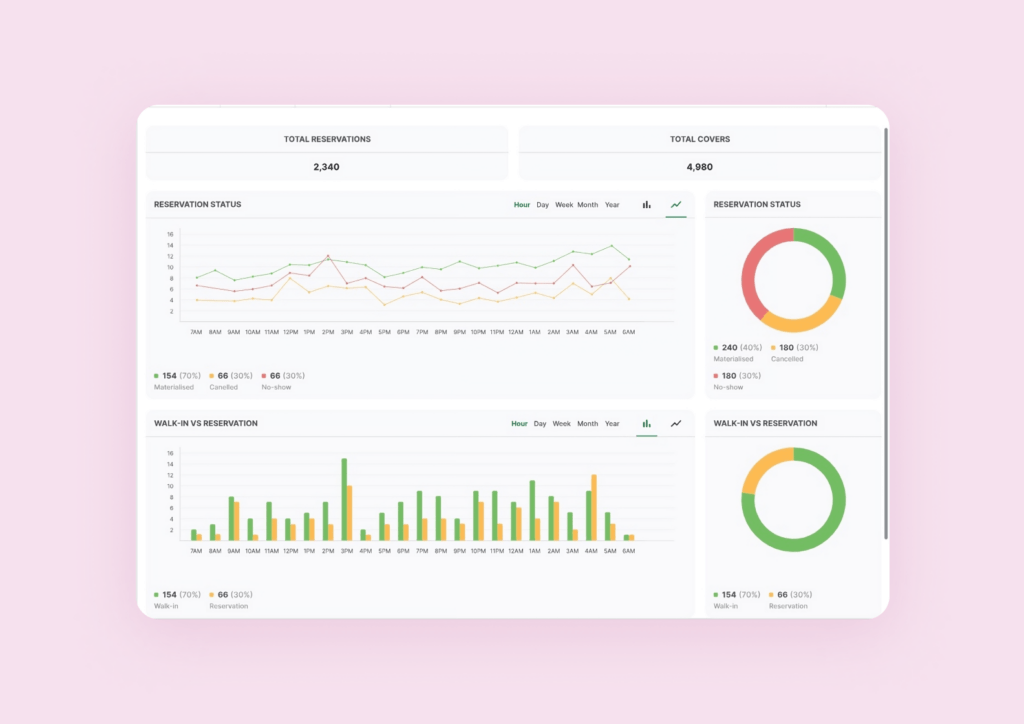1024x724 pixels.
Task: Select Month in the Reservation Status filter
Action: click(587, 204)
